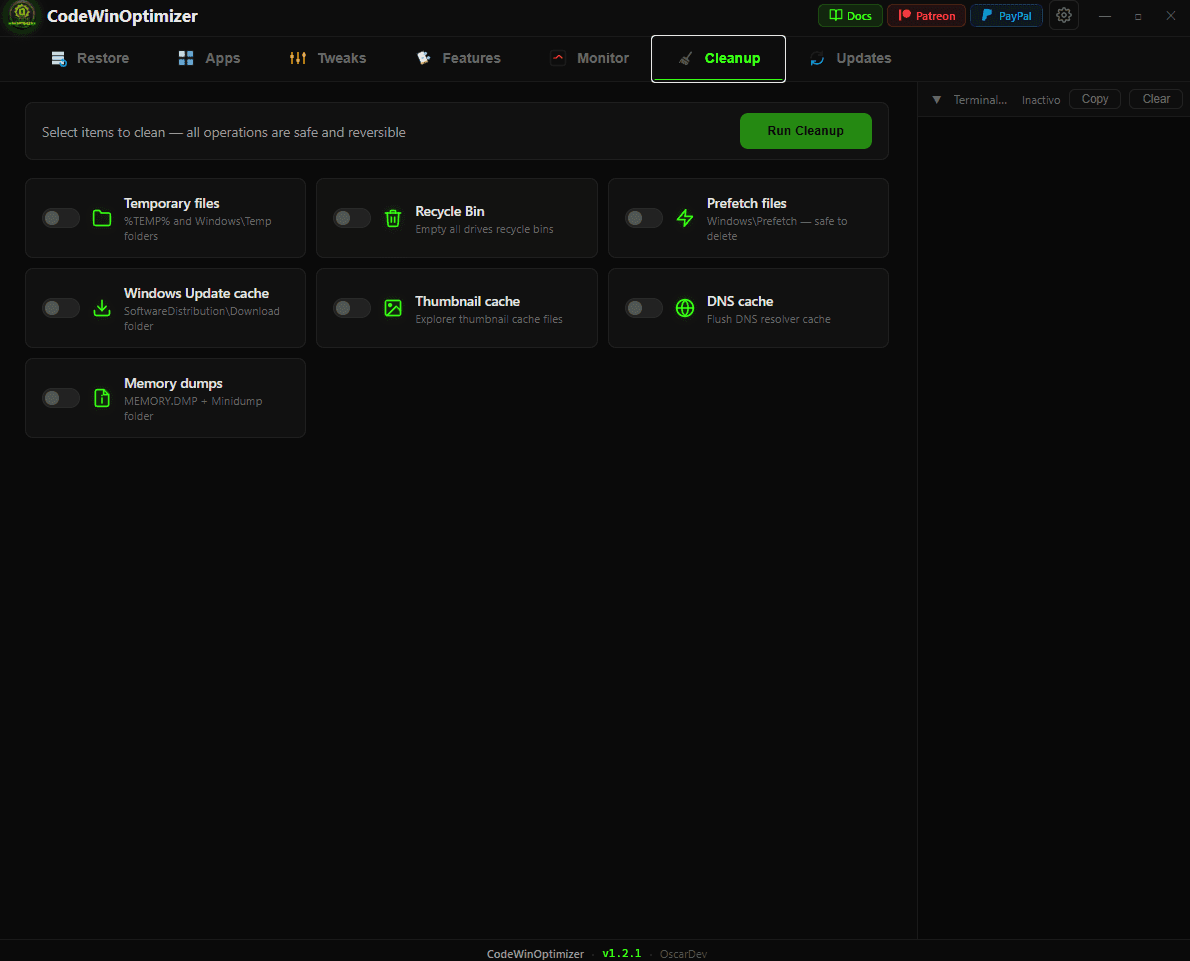This screenshot has width=1190, height=961.
Task: Click the Temporary files card title
Action: (x=172, y=203)
